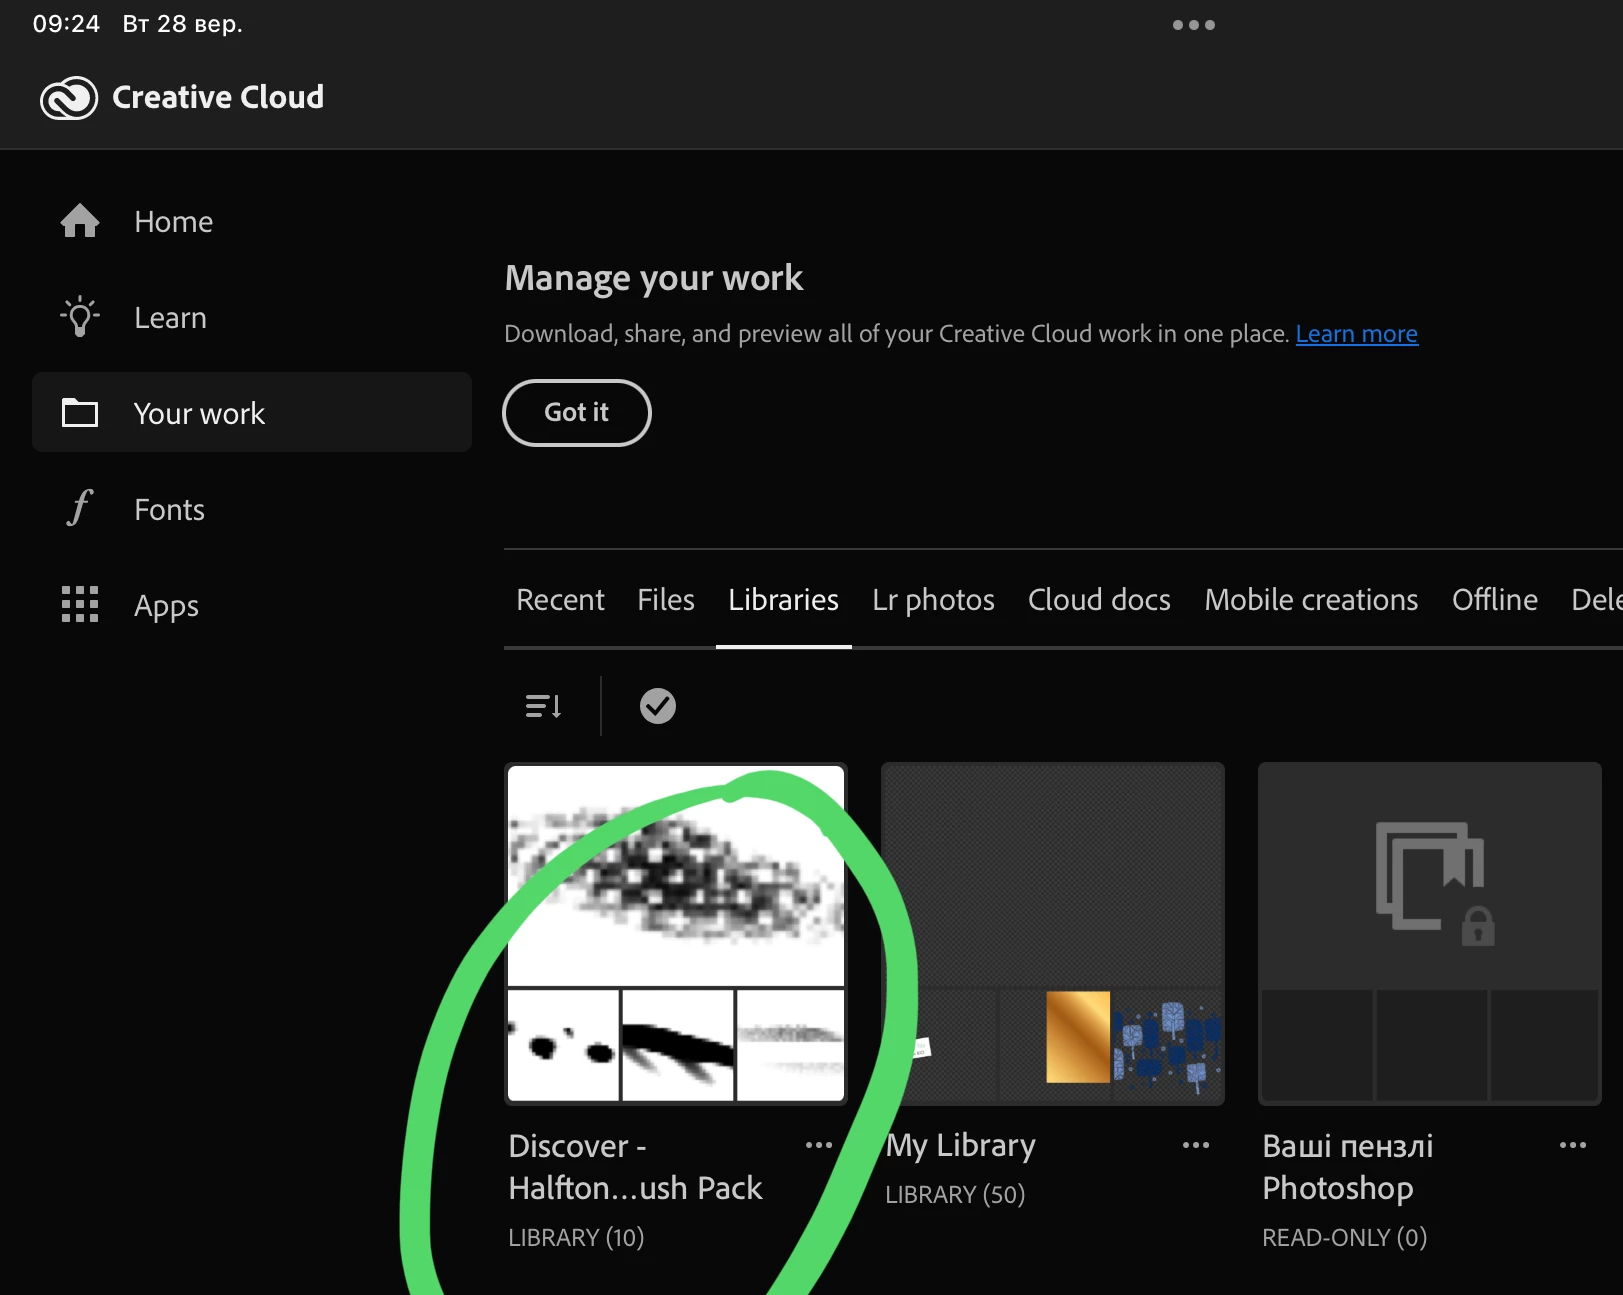Open Fonts in the sidebar
Image resolution: width=1623 pixels, height=1295 pixels.
(252, 509)
